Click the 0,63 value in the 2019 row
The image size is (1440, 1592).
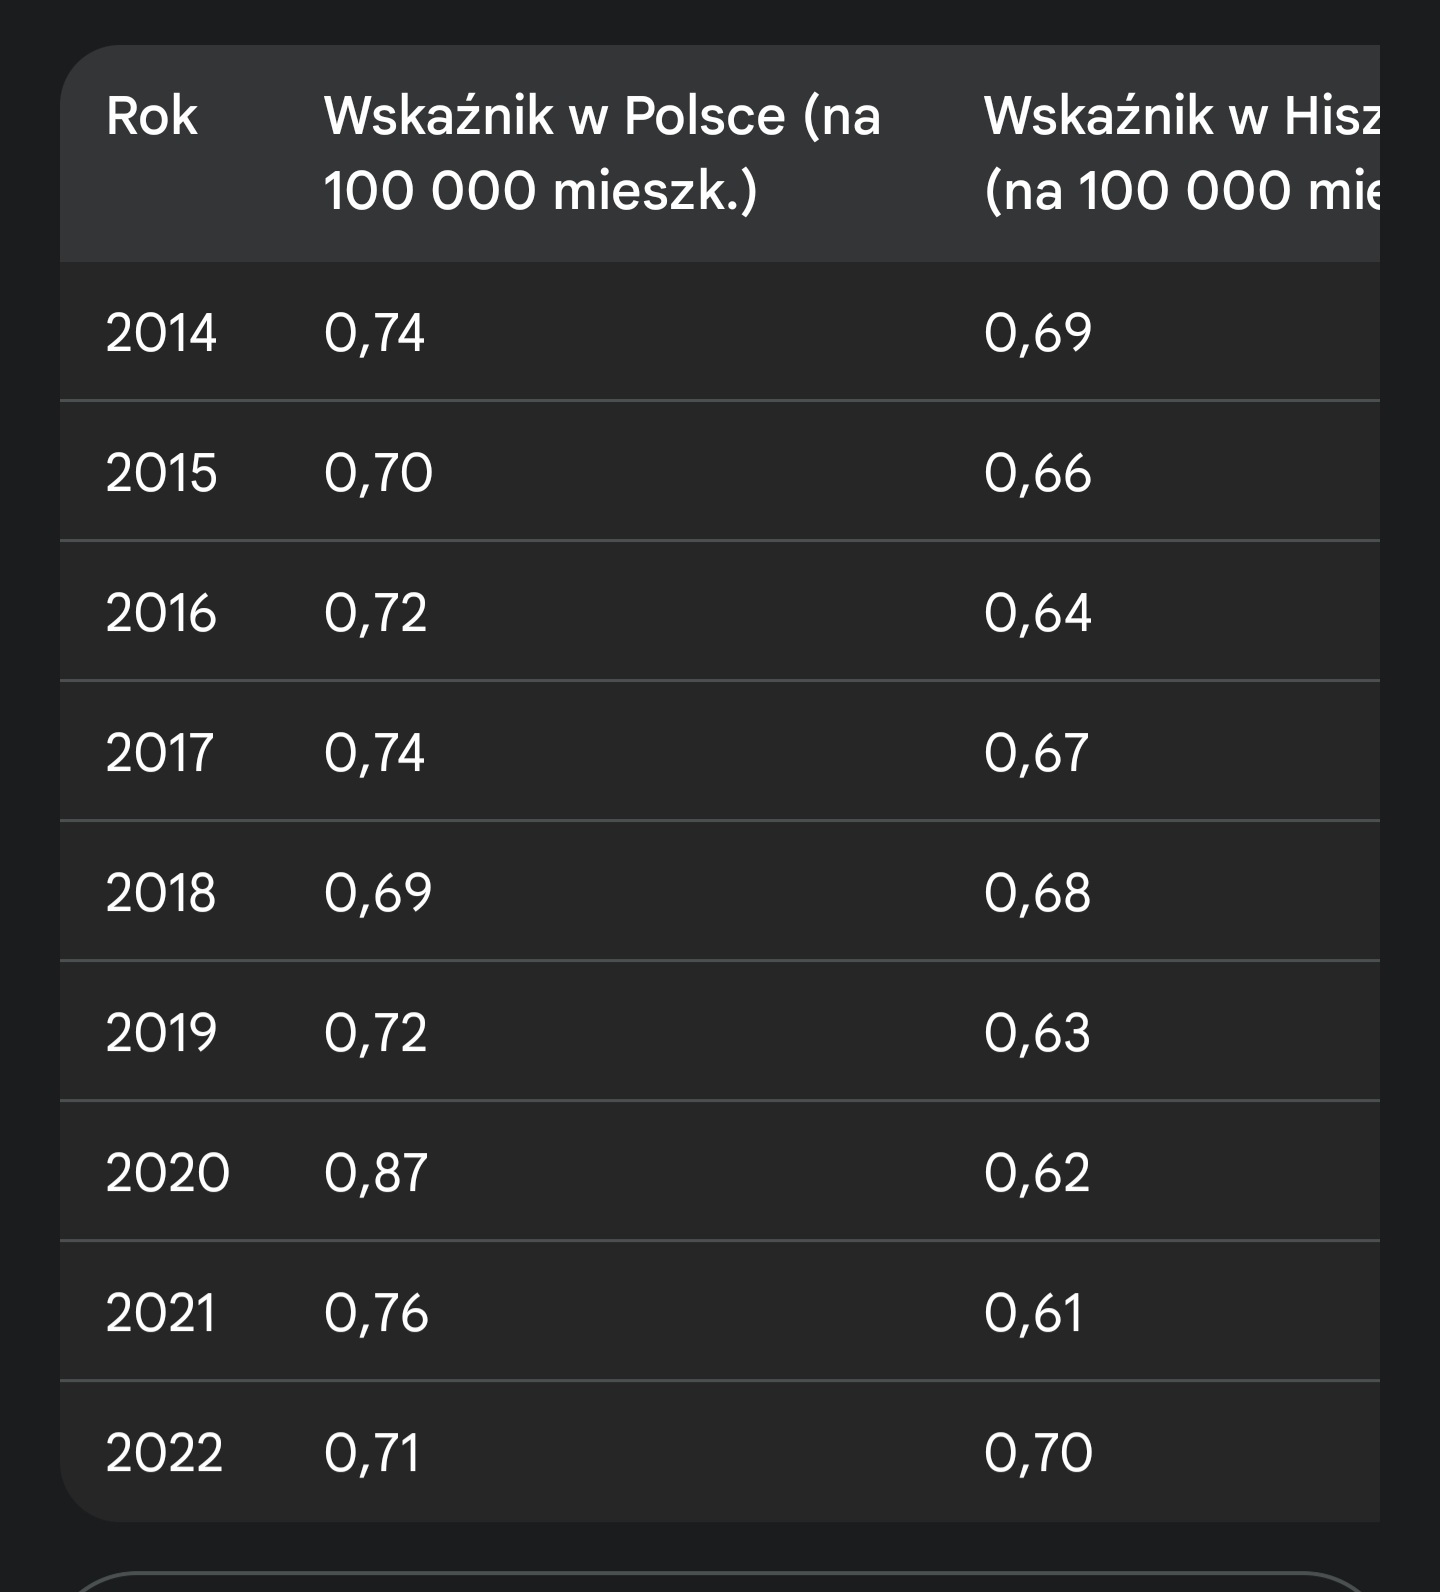tap(1037, 1033)
